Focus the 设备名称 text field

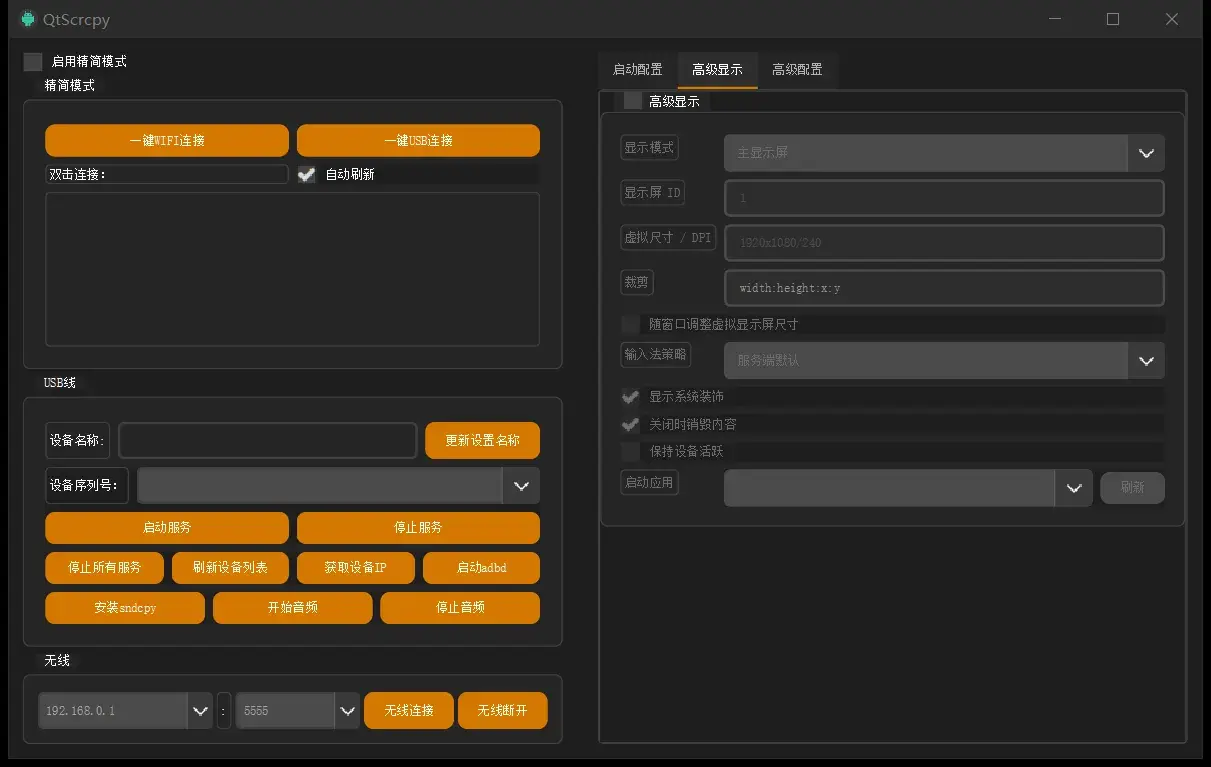click(x=268, y=441)
